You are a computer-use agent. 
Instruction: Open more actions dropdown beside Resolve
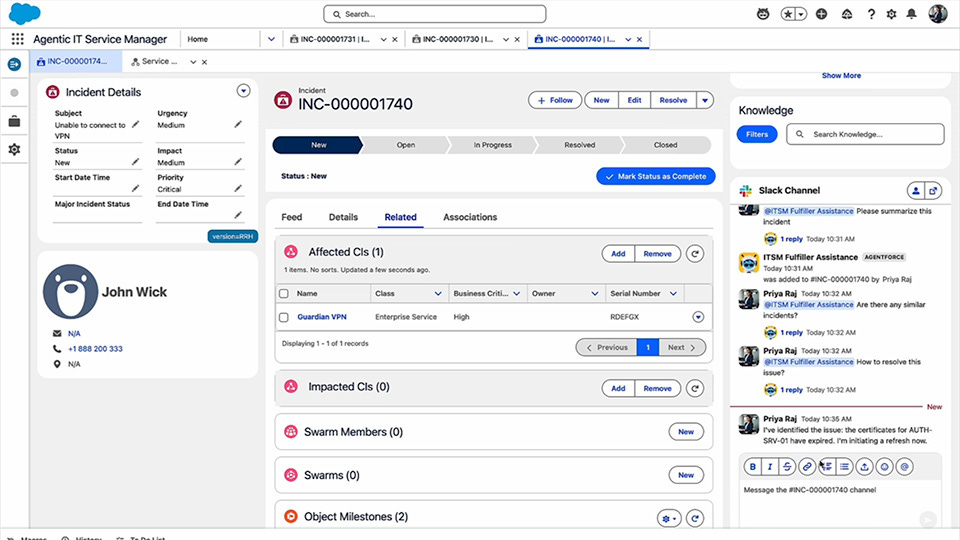tap(705, 100)
